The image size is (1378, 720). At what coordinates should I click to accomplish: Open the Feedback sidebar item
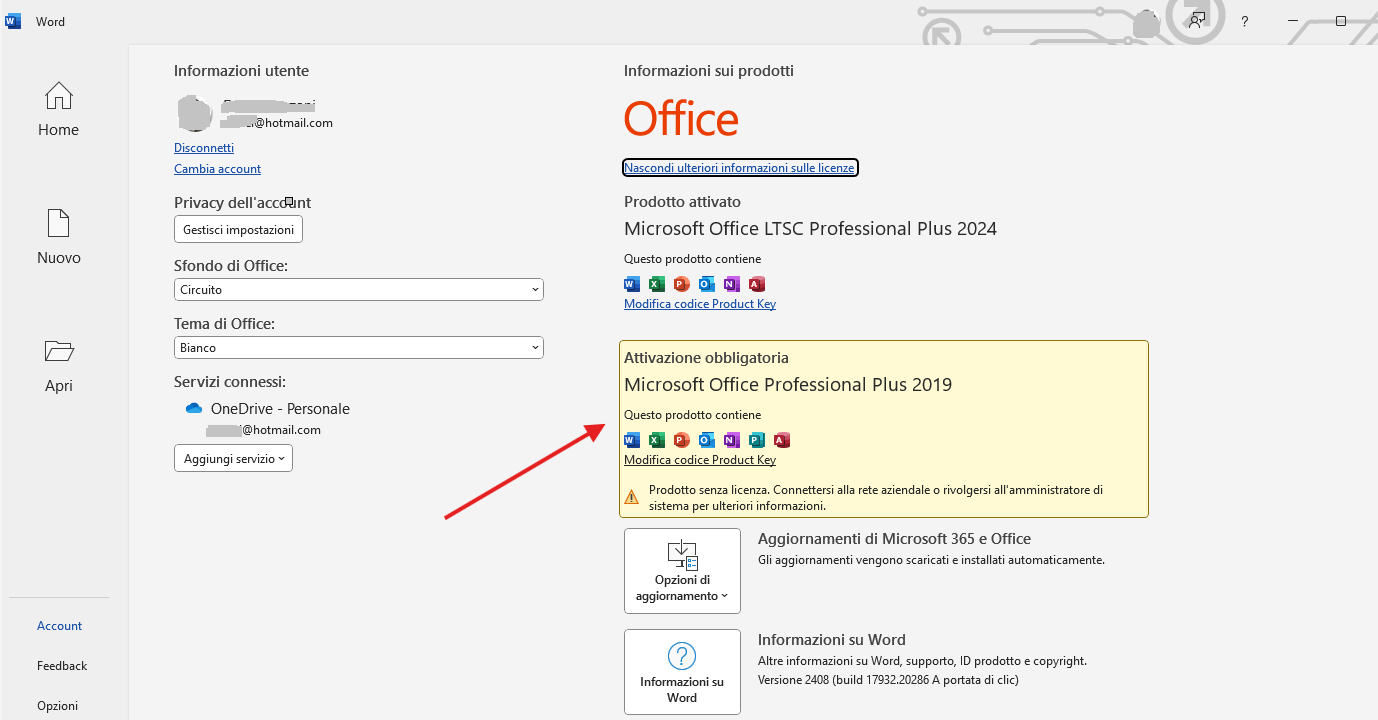point(62,666)
